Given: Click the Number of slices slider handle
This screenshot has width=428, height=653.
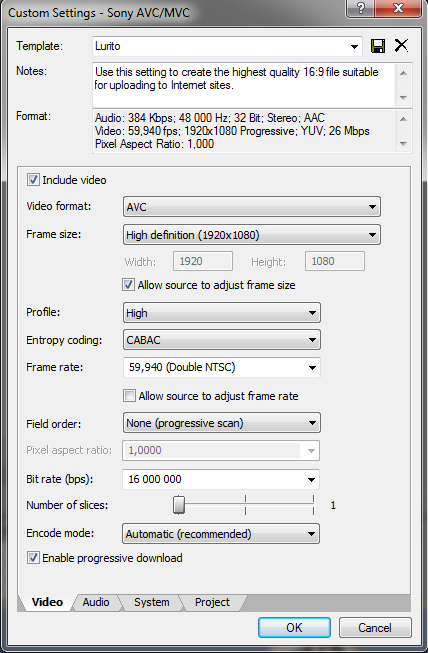Looking at the screenshot, I should tap(179, 505).
